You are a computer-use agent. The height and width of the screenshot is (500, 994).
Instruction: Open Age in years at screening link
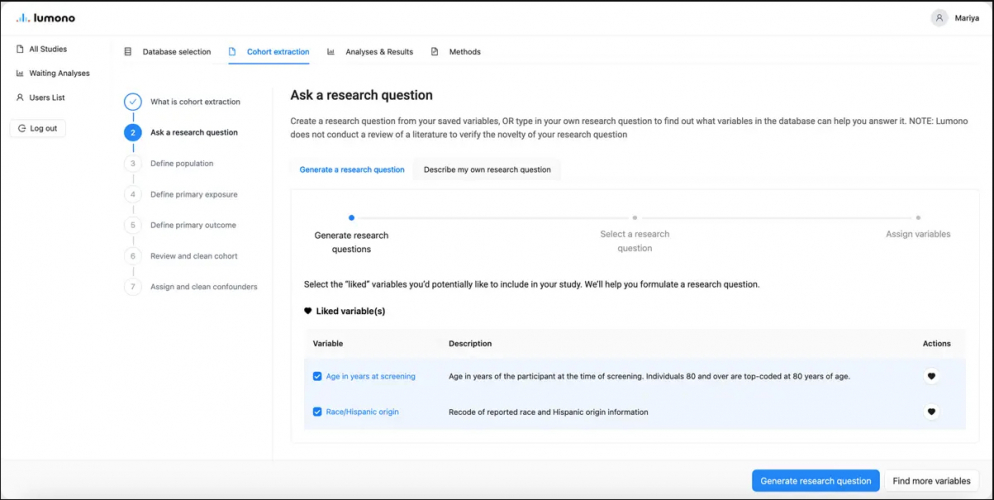pyautogui.click(x=370, y=376)
